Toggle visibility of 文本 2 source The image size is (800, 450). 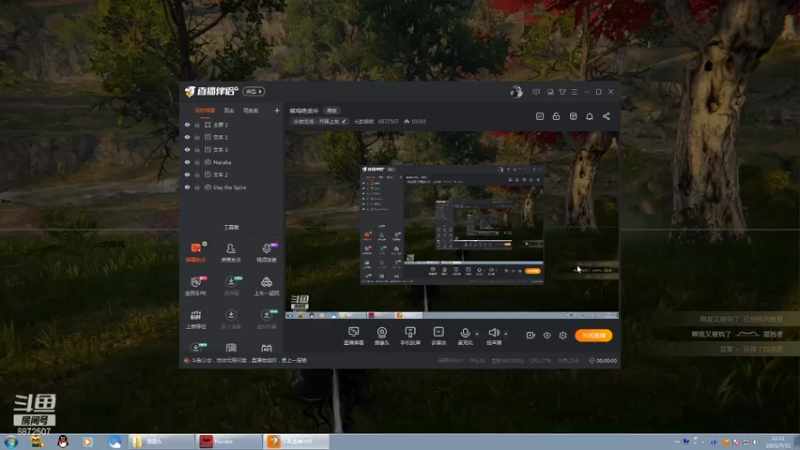187,174
